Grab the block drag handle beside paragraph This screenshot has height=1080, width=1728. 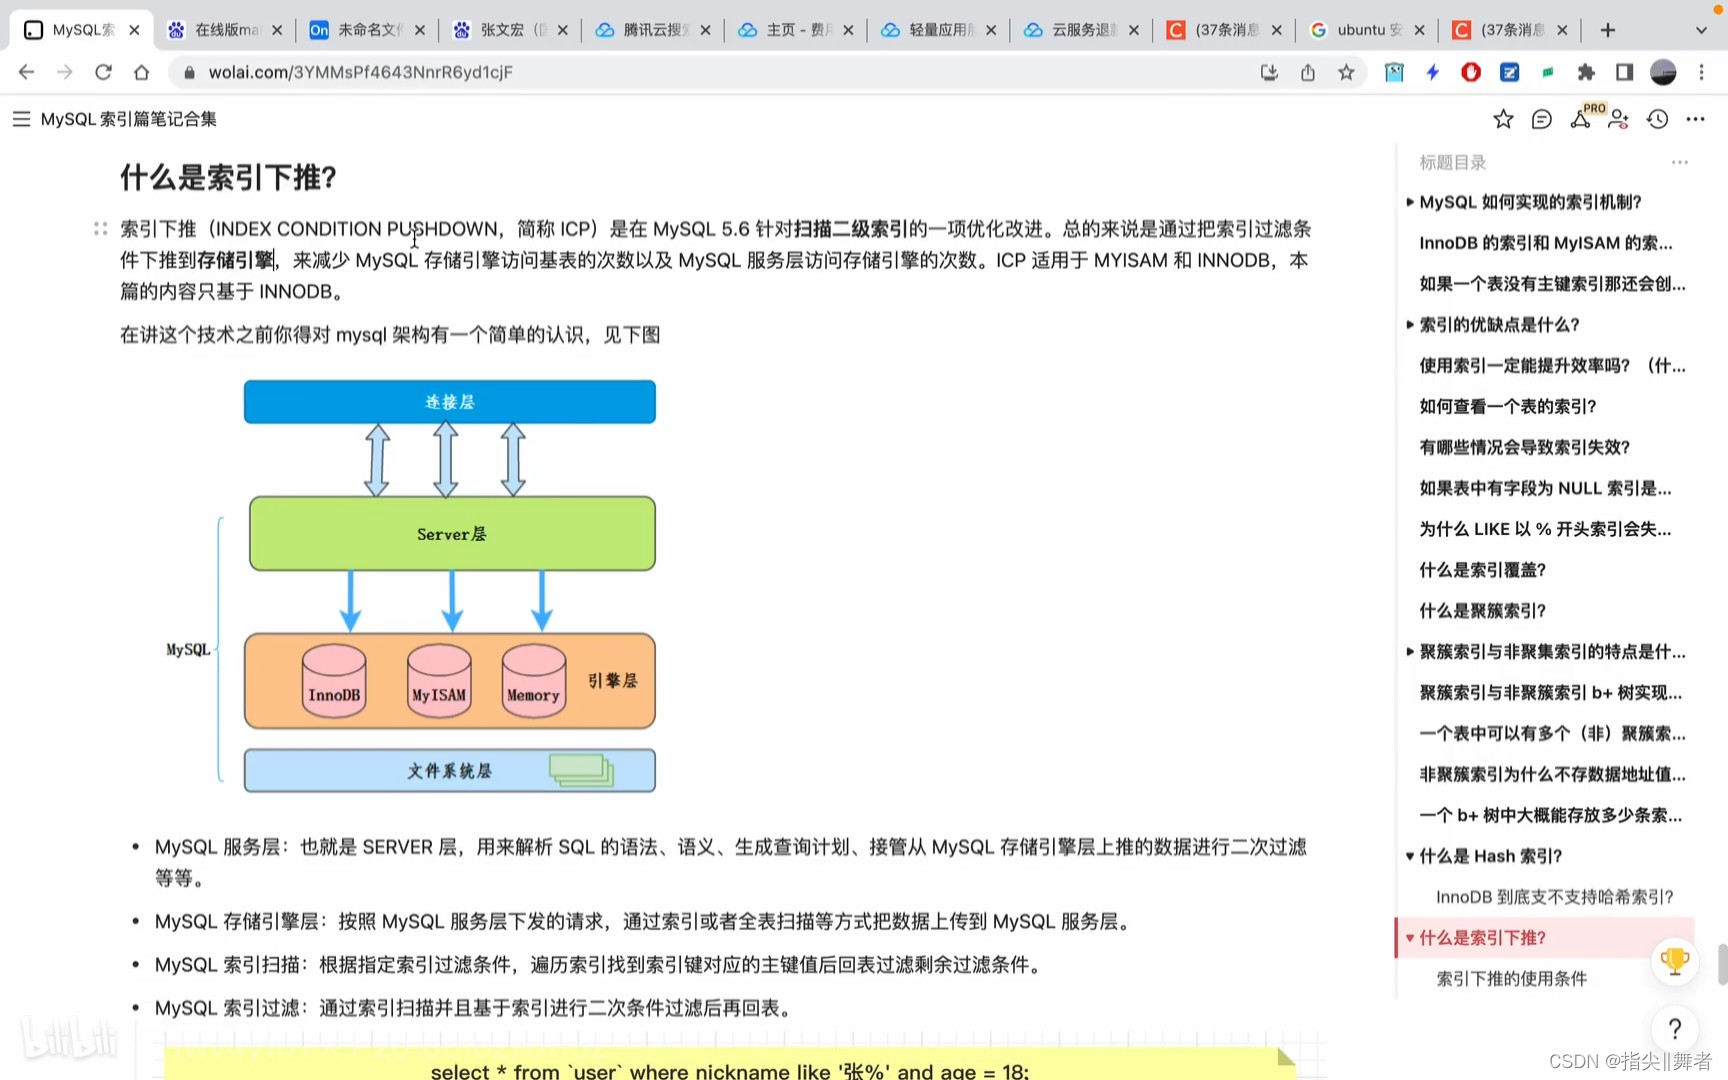[x=100, y=229]
